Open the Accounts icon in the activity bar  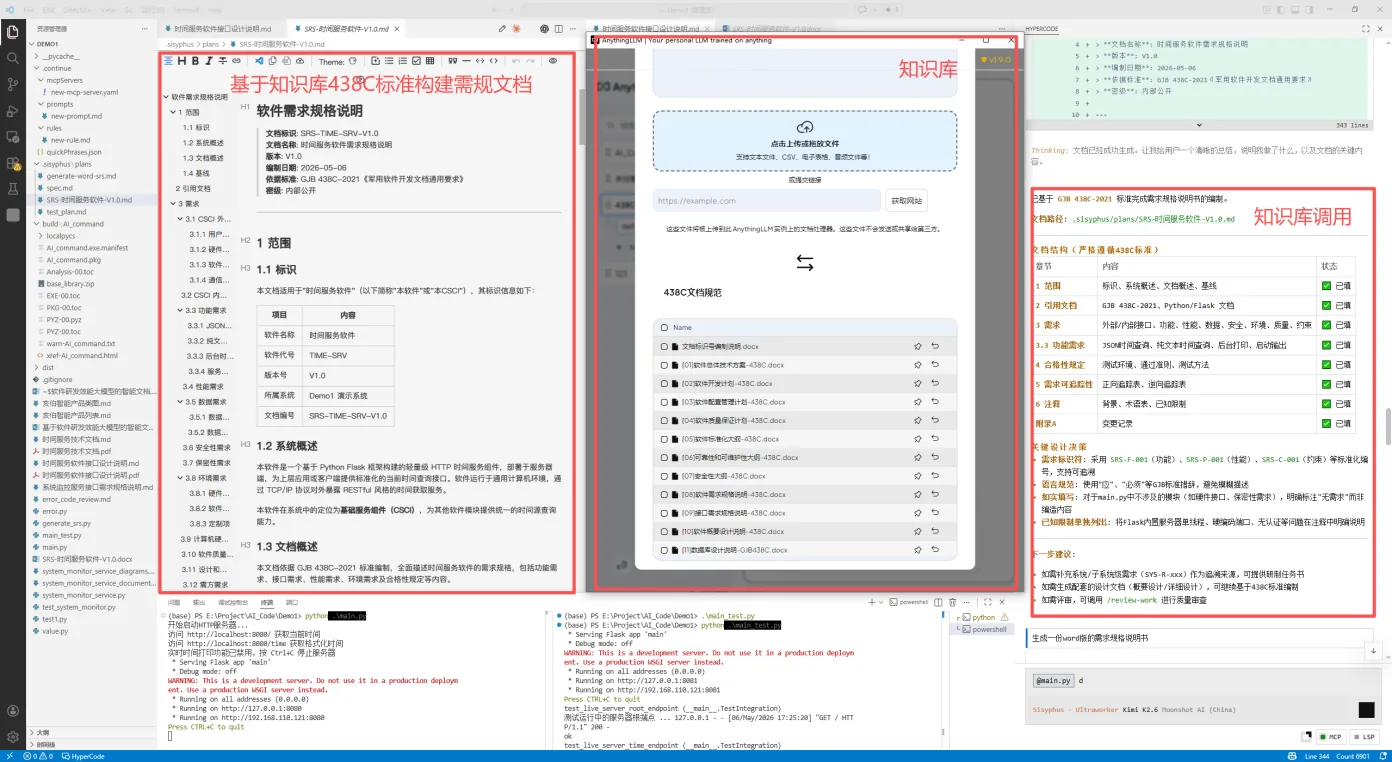click(13, 711)
